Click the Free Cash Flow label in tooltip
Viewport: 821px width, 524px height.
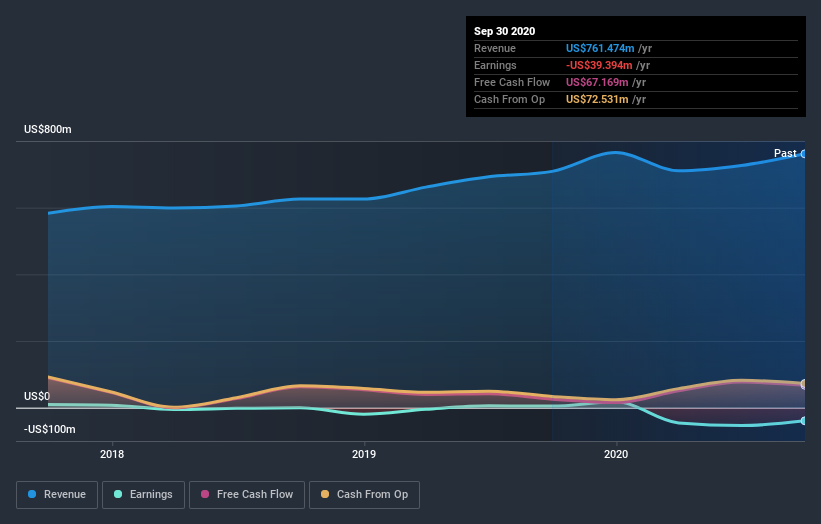512,82
